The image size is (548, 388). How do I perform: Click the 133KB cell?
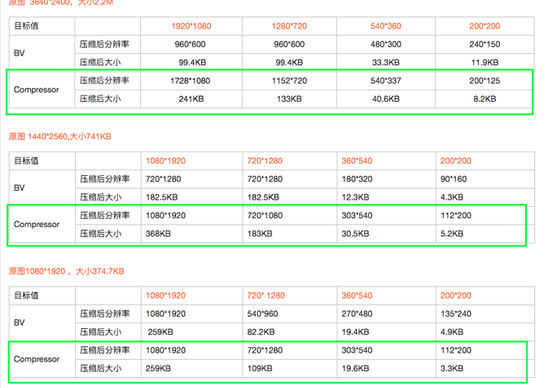coord(289,99)
